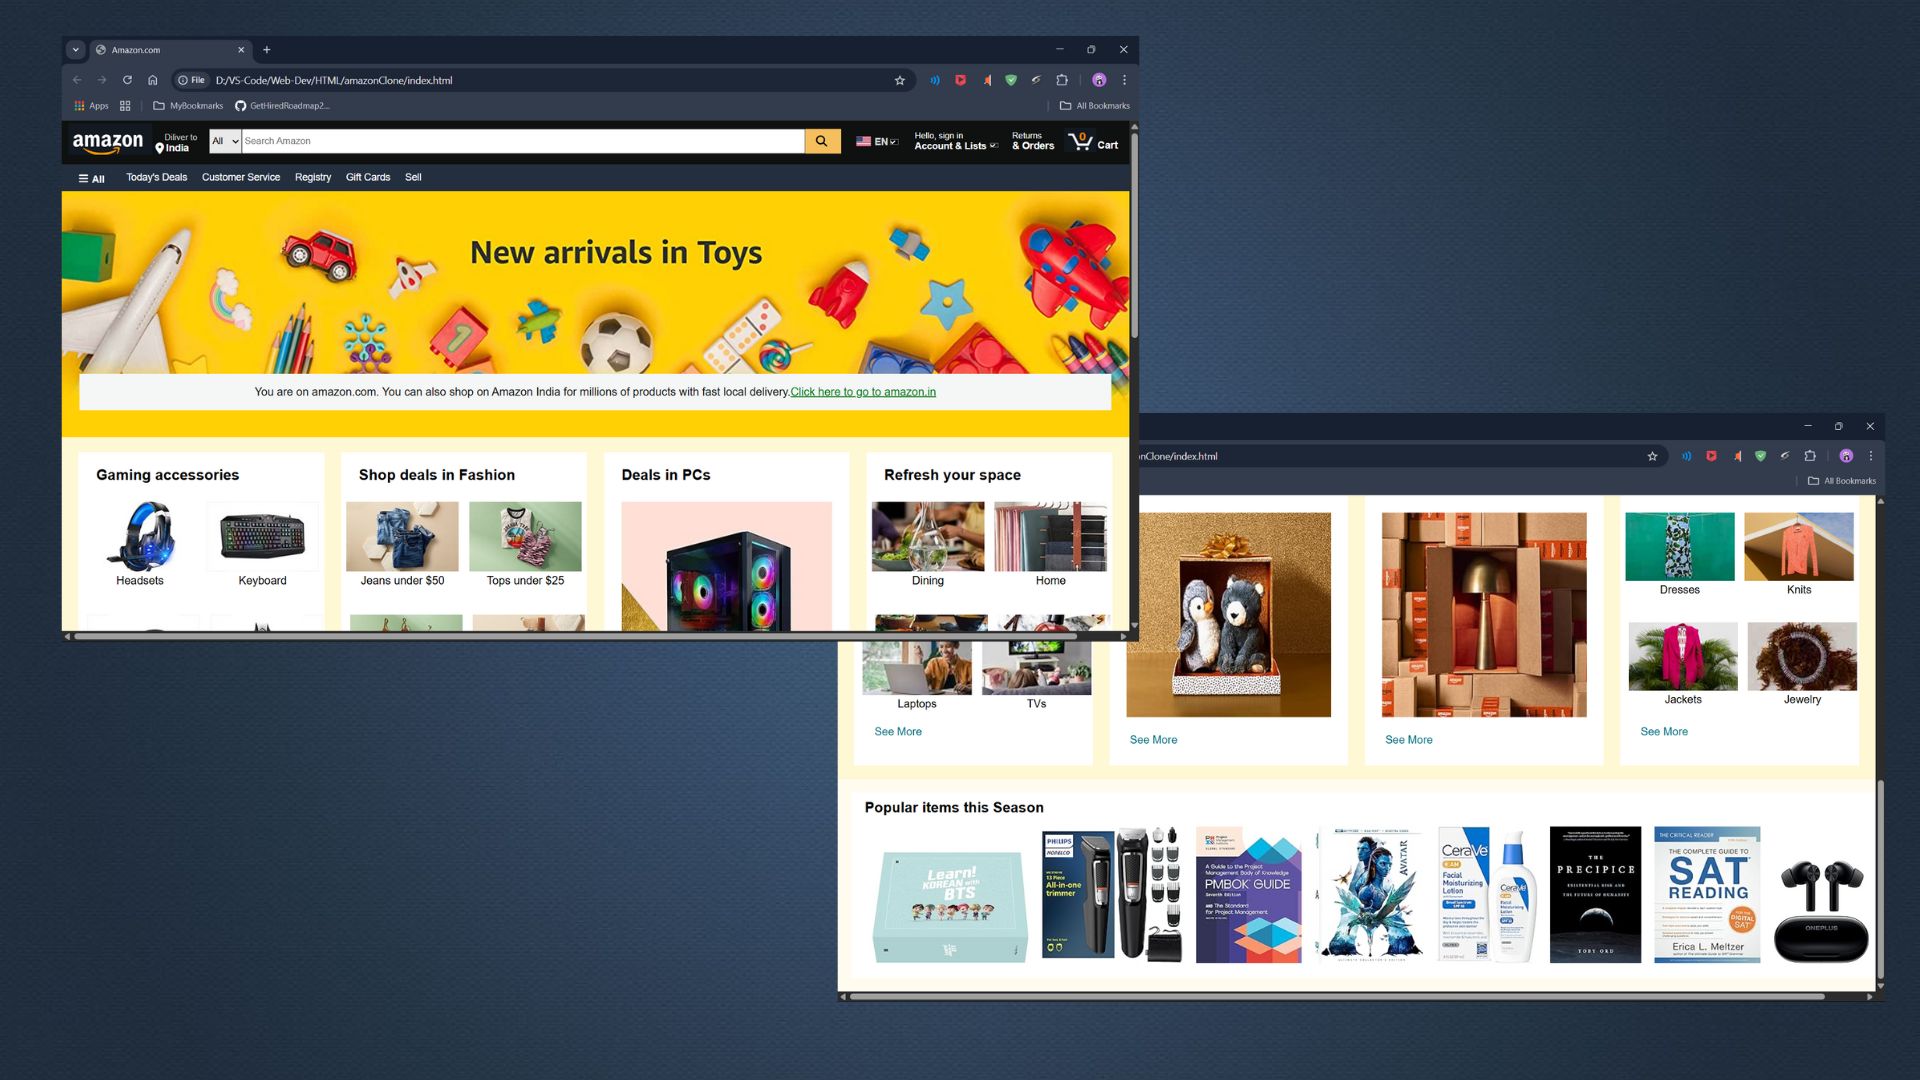Click the Amazon logo
1920x1080 pixels.
107,143
